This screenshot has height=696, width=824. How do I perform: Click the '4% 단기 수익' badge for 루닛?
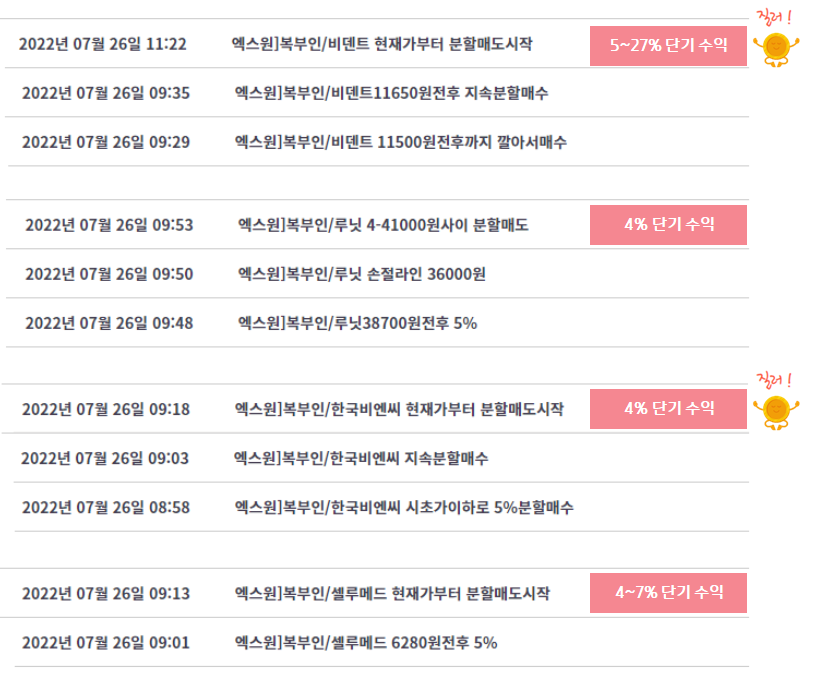[x=668, y=225]
